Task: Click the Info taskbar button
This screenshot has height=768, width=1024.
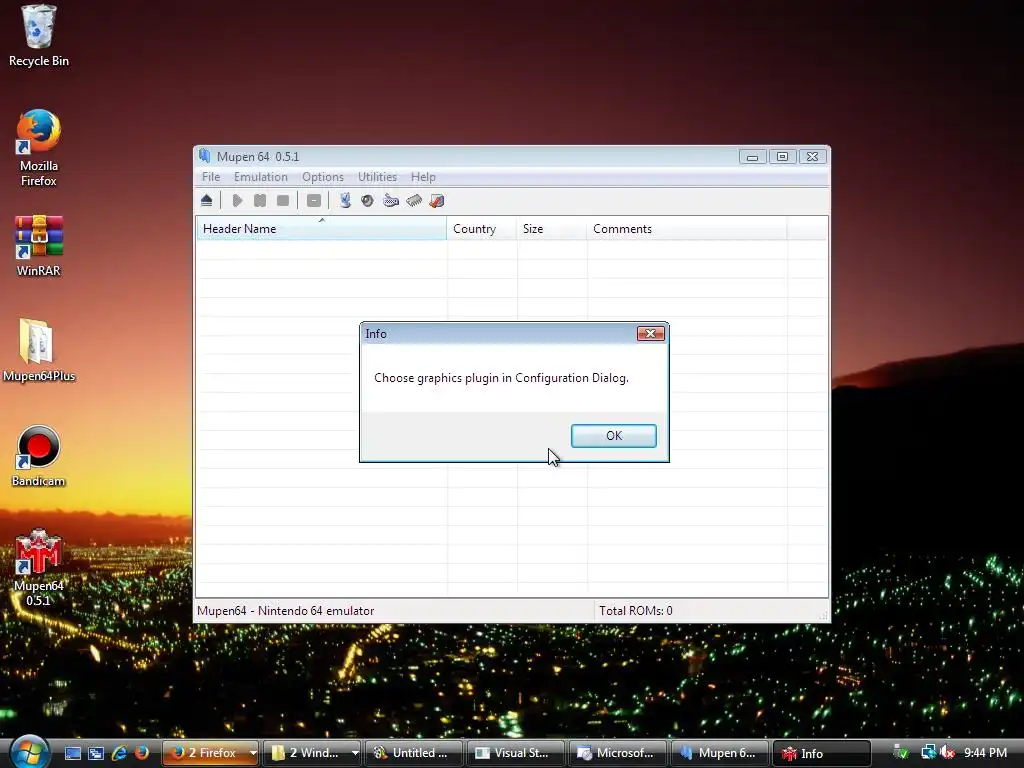Action: 822,753
